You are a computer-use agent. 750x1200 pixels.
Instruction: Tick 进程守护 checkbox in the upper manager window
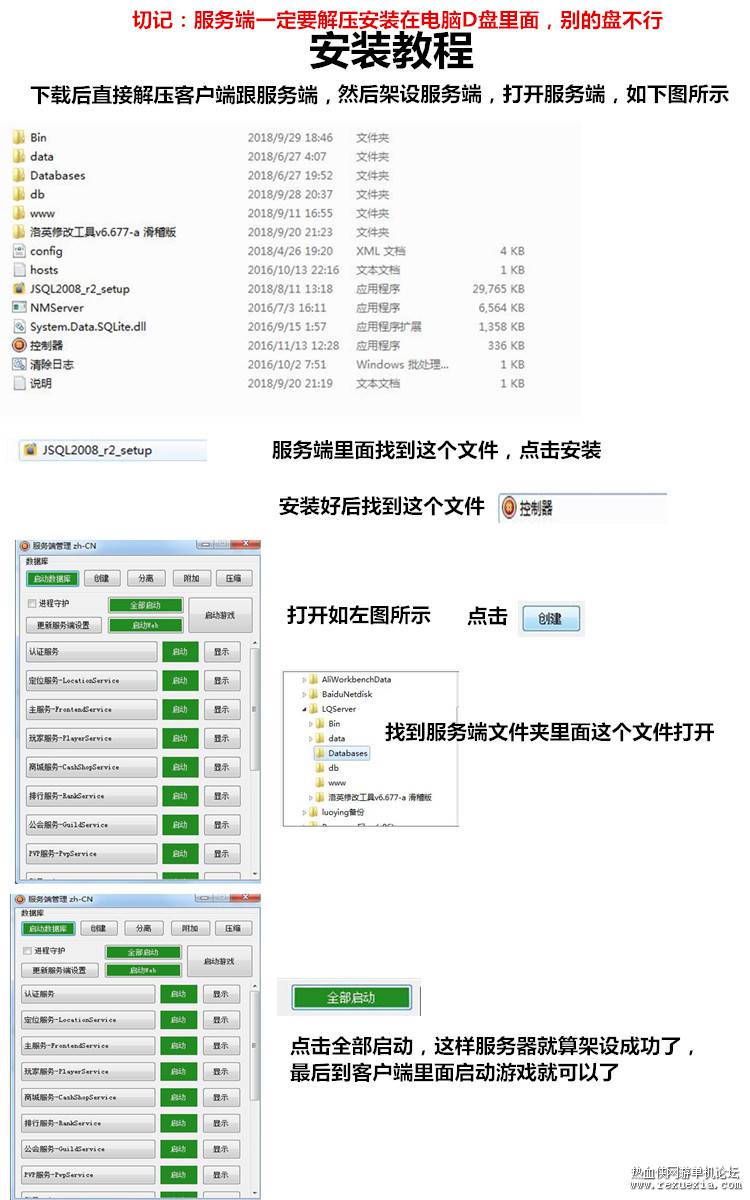[x=31, y=604]
